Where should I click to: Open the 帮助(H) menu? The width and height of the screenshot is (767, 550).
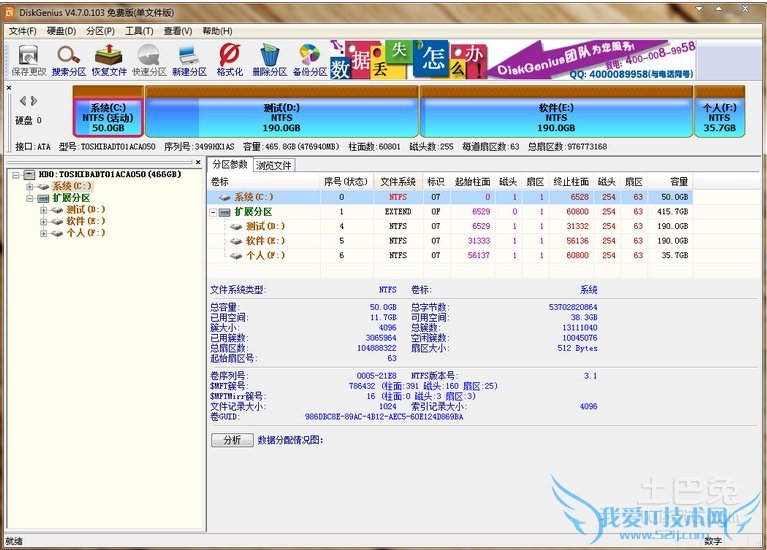point(217,31)
